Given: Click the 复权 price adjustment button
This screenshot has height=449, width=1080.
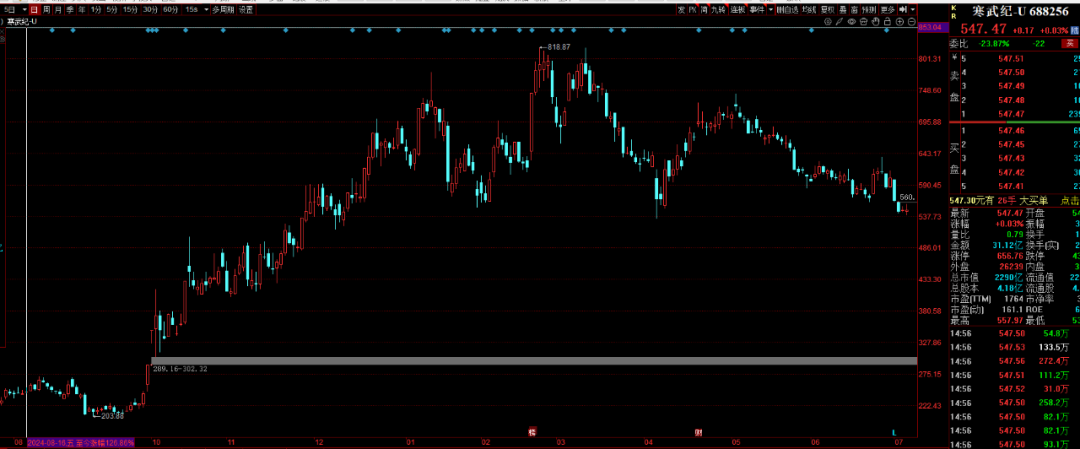Looking at the screenshot, I should click(827, 10).
